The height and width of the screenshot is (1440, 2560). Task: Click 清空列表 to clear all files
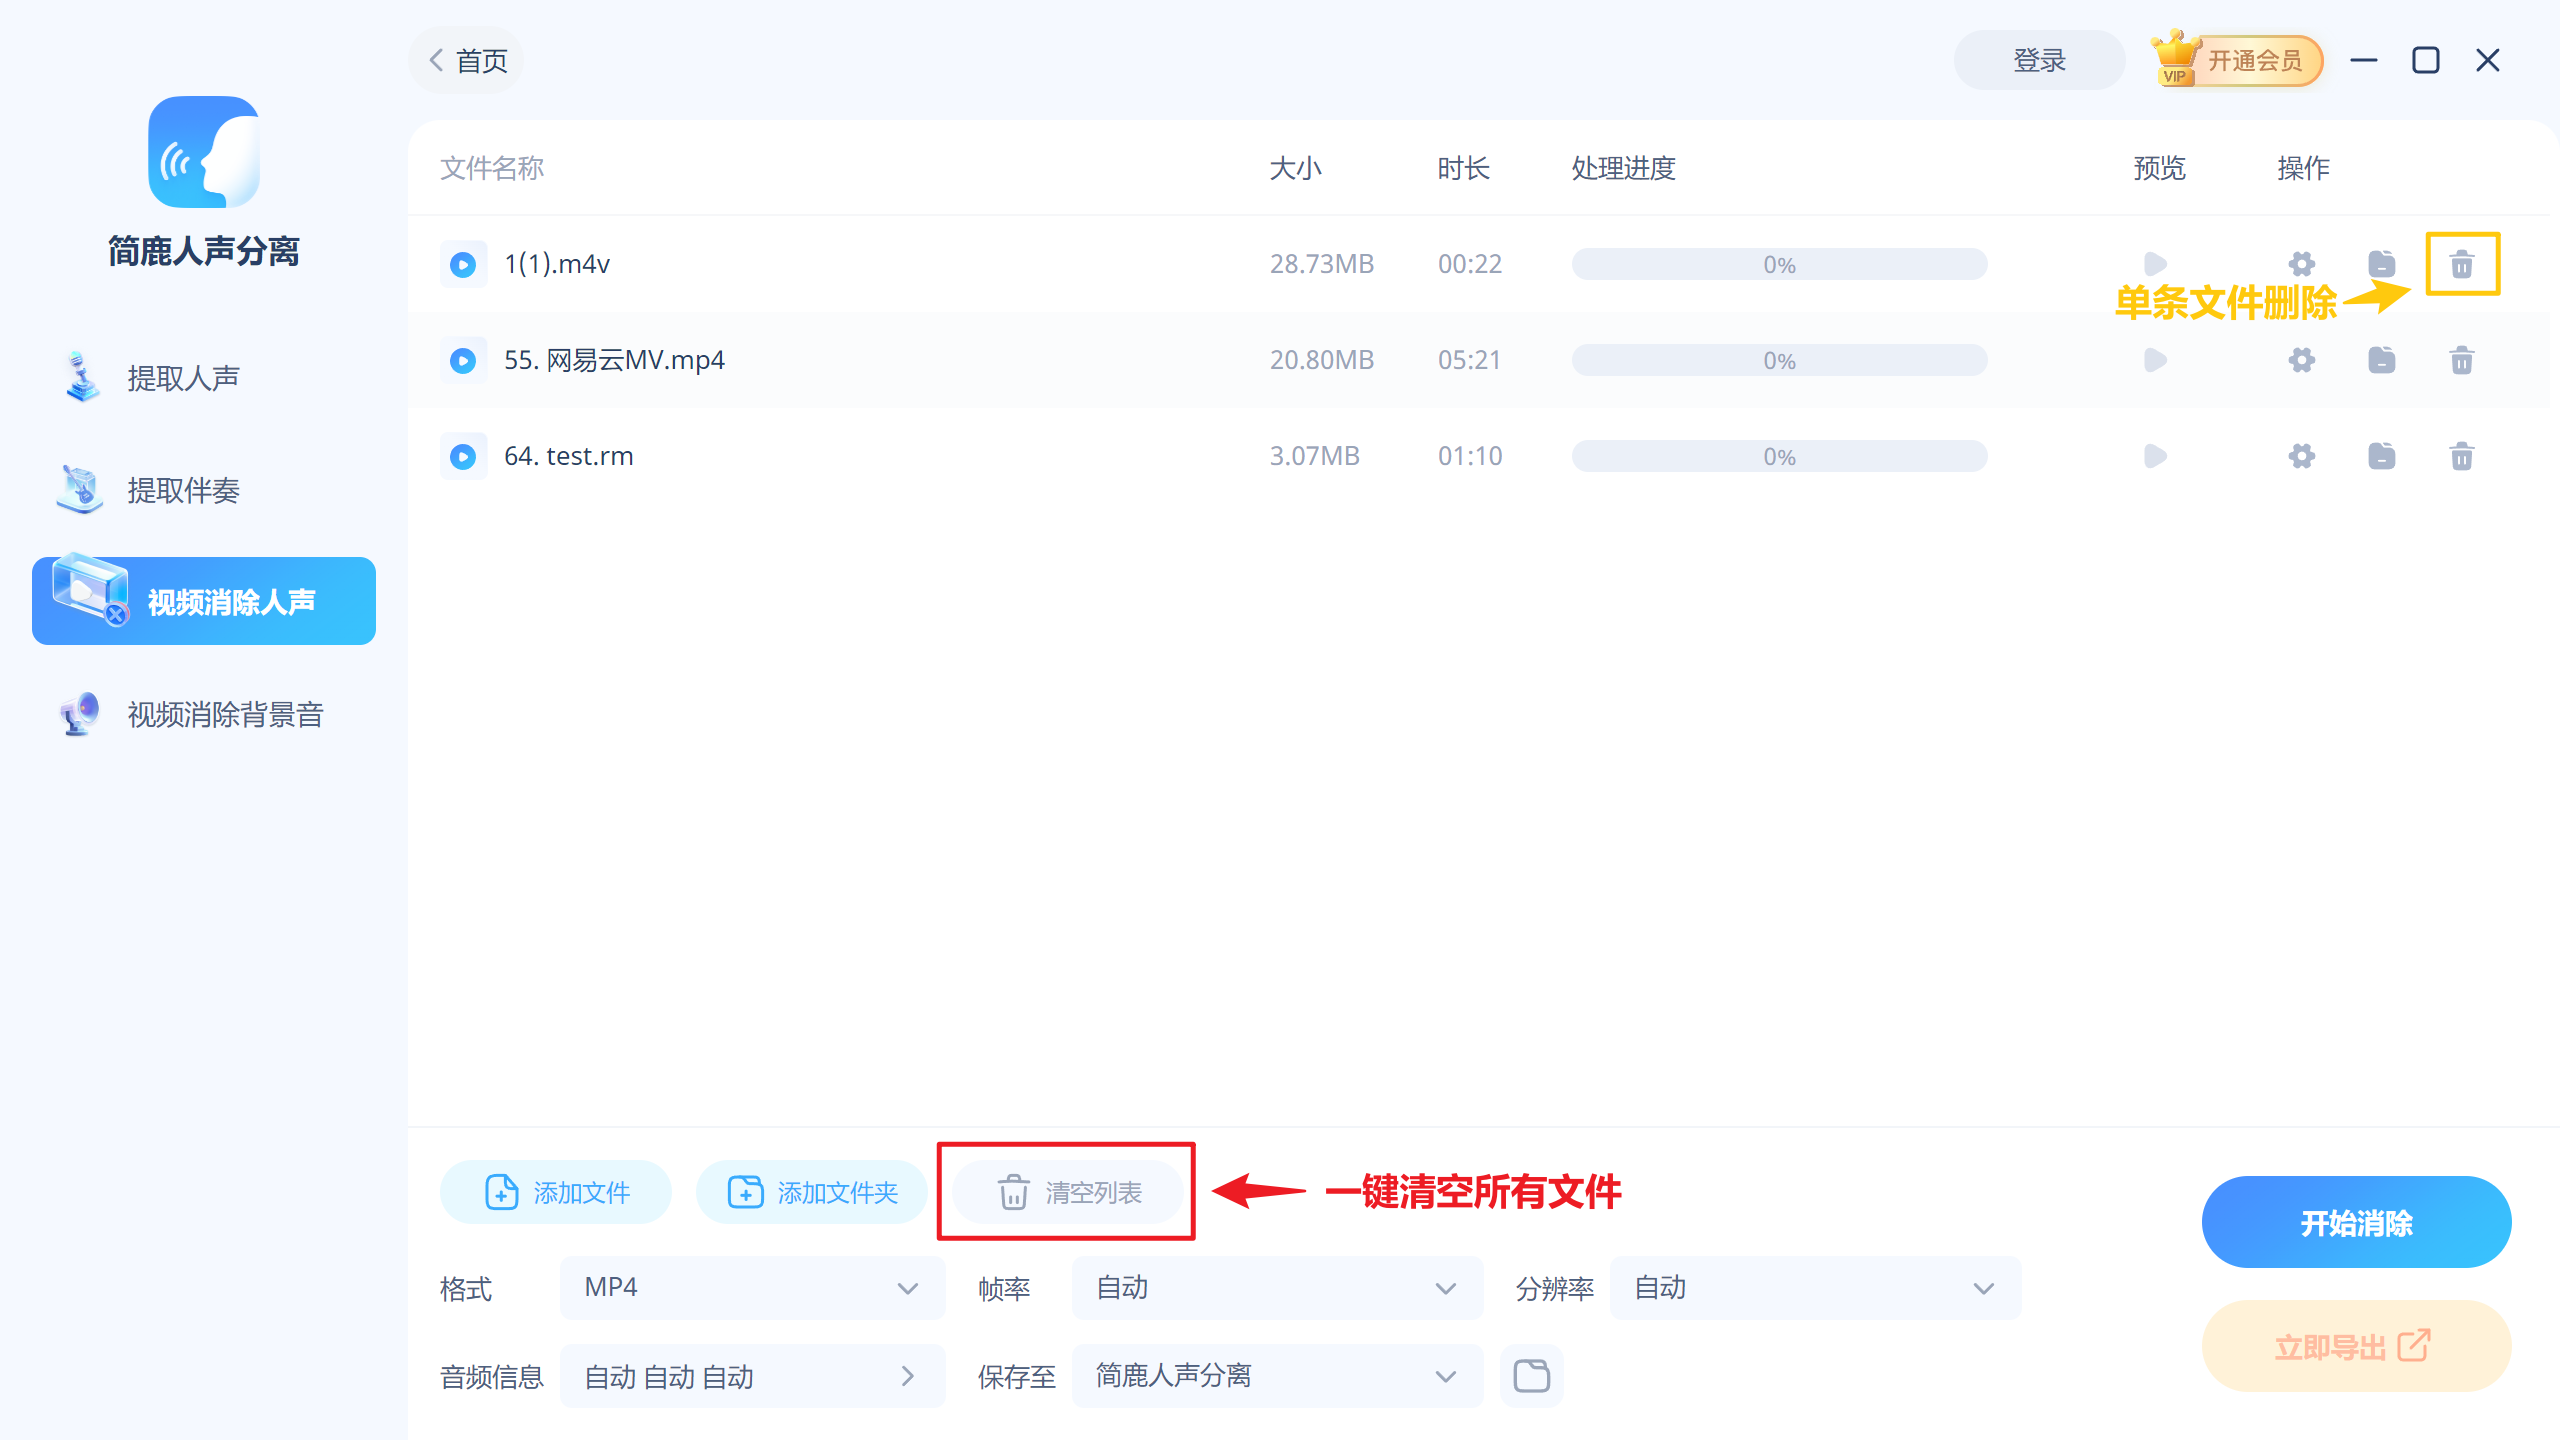point(1068,1192)
